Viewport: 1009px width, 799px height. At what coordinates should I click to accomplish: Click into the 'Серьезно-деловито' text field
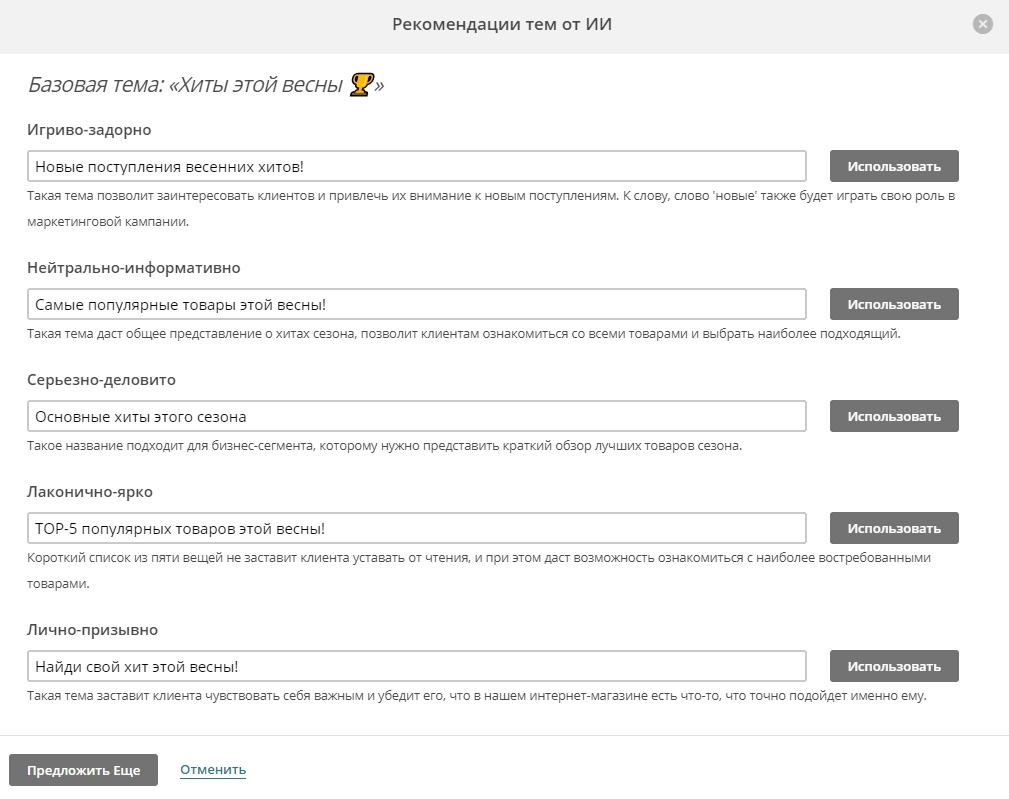point(417,416)
